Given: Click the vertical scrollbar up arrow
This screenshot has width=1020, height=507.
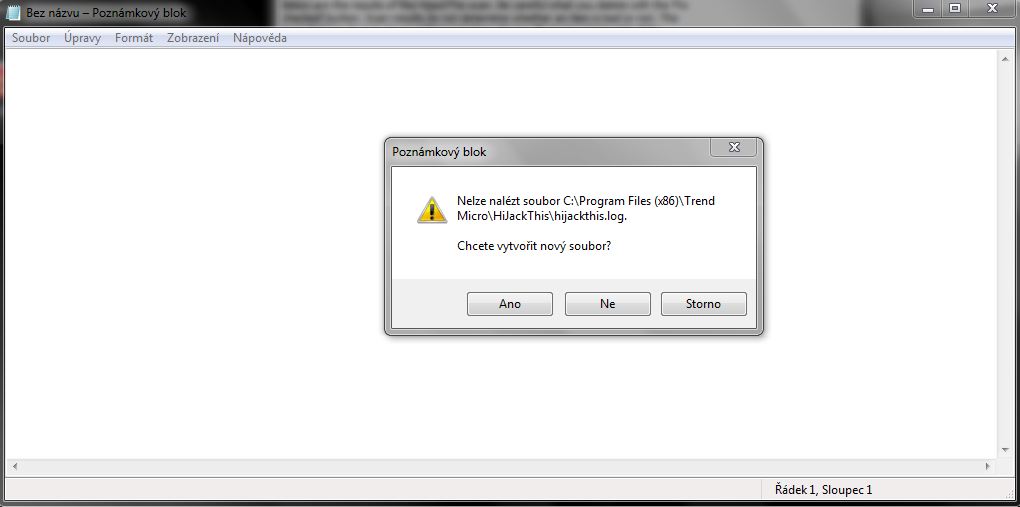Looking at the screenshot, I should (1005, 59).
